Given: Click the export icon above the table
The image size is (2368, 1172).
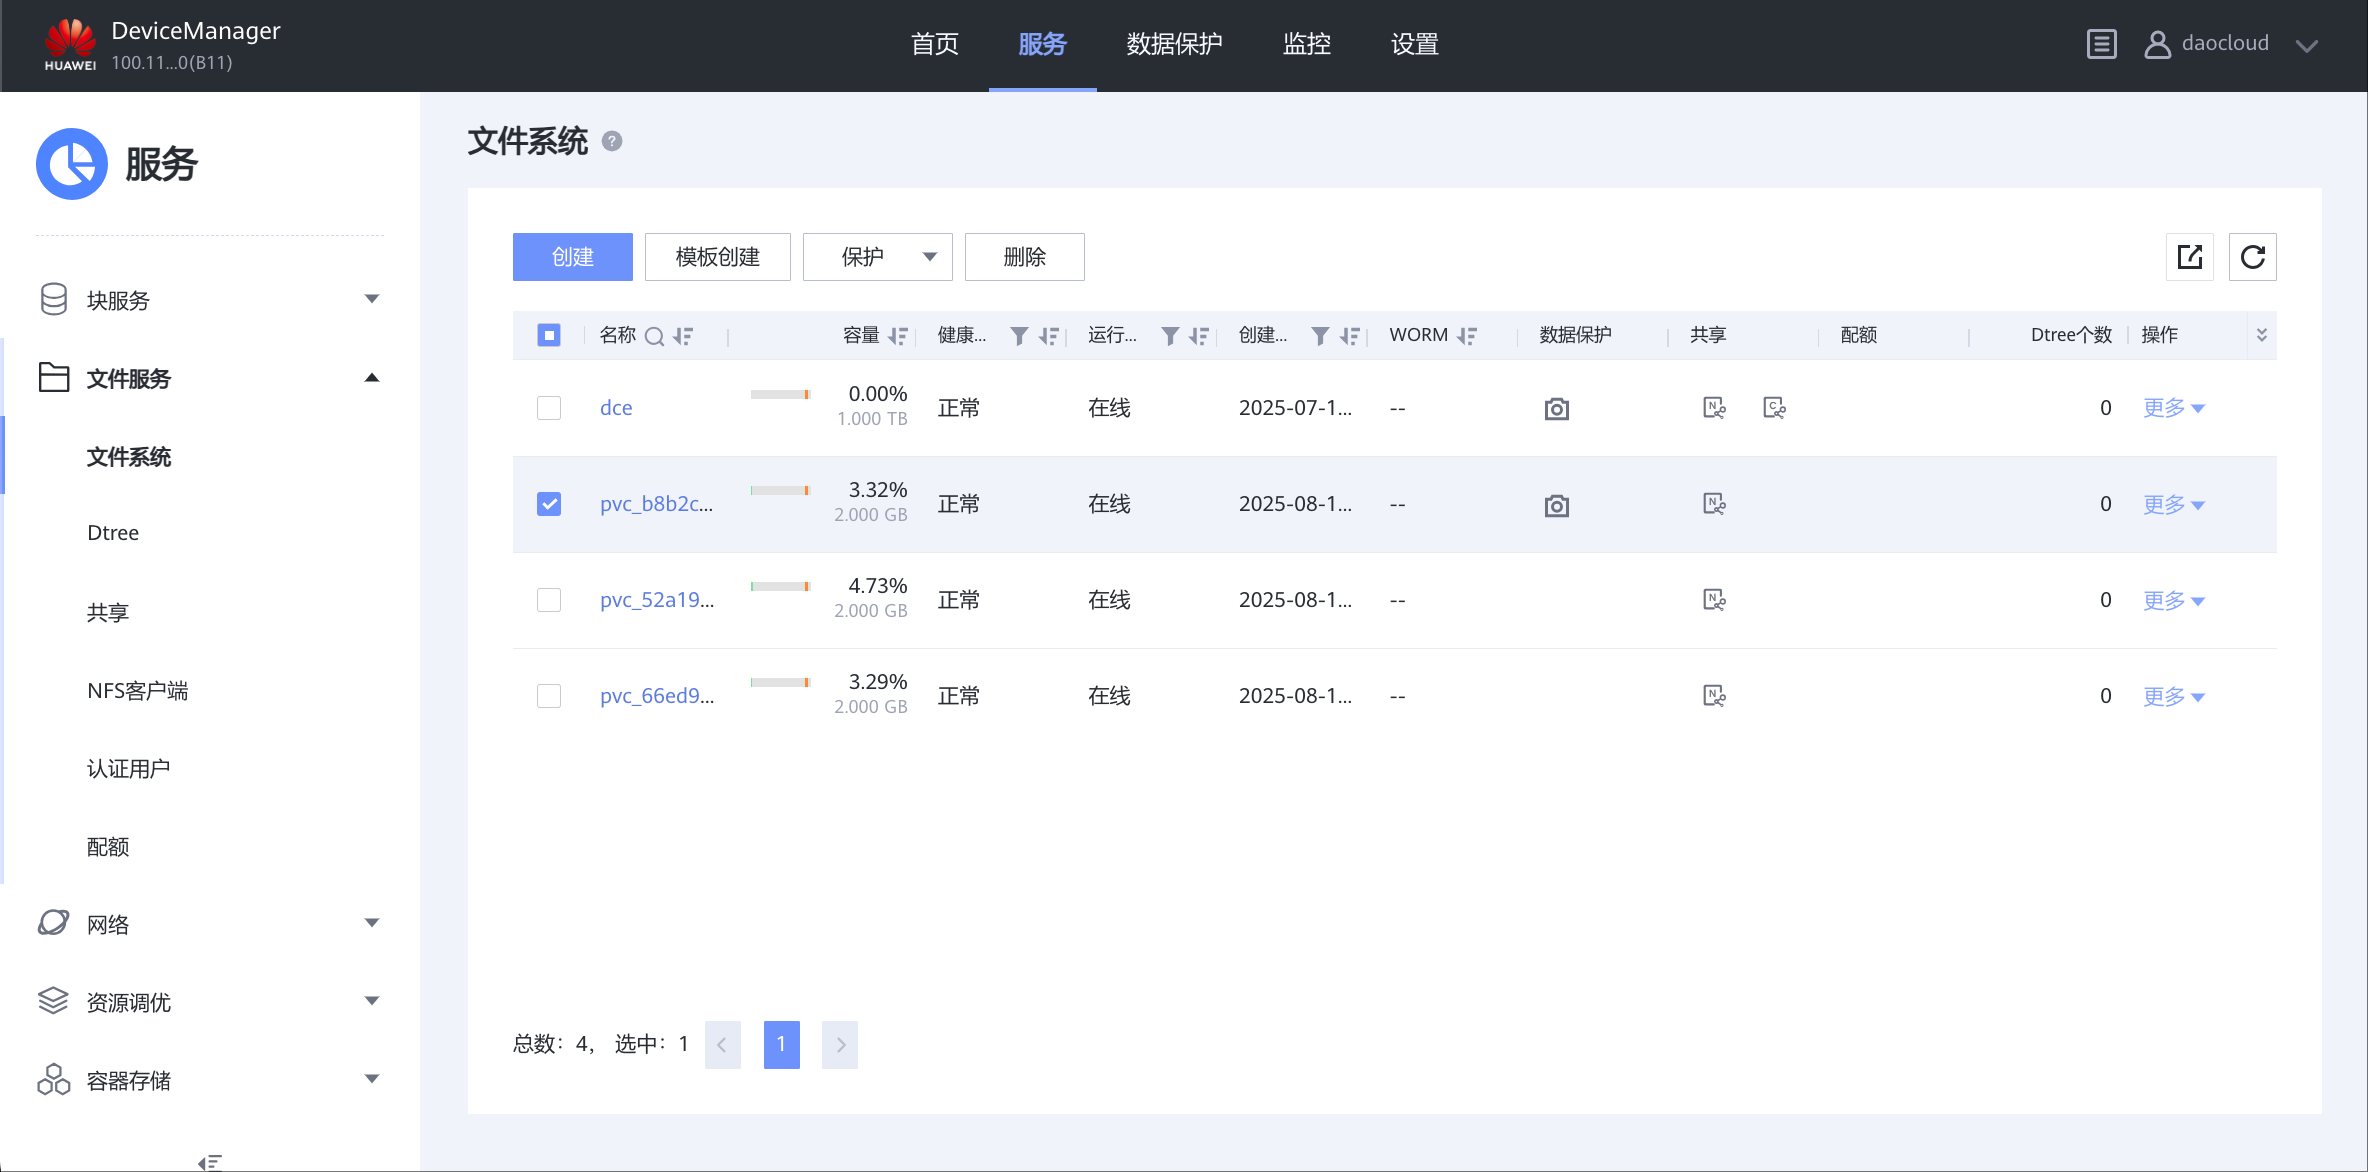Looking at the screenshot, I should click(2189, 257).
